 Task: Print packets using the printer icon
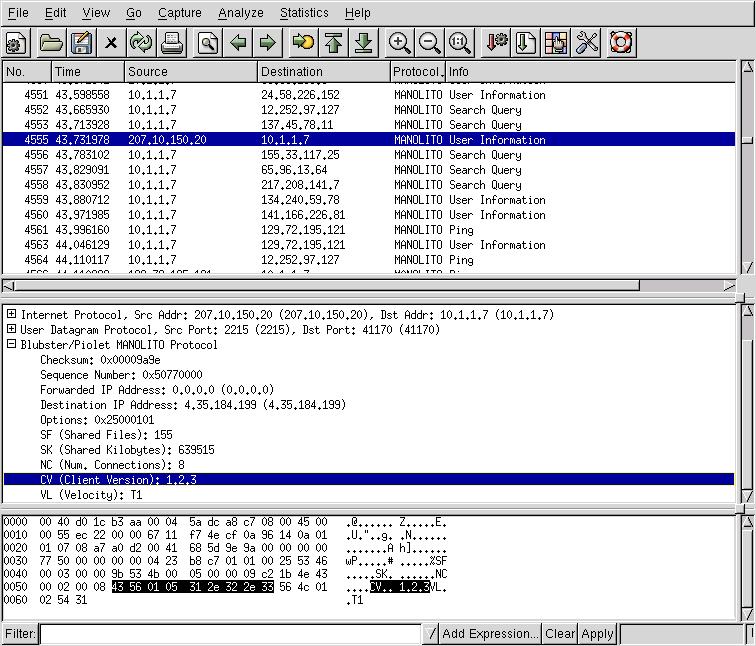coord(172,43)
